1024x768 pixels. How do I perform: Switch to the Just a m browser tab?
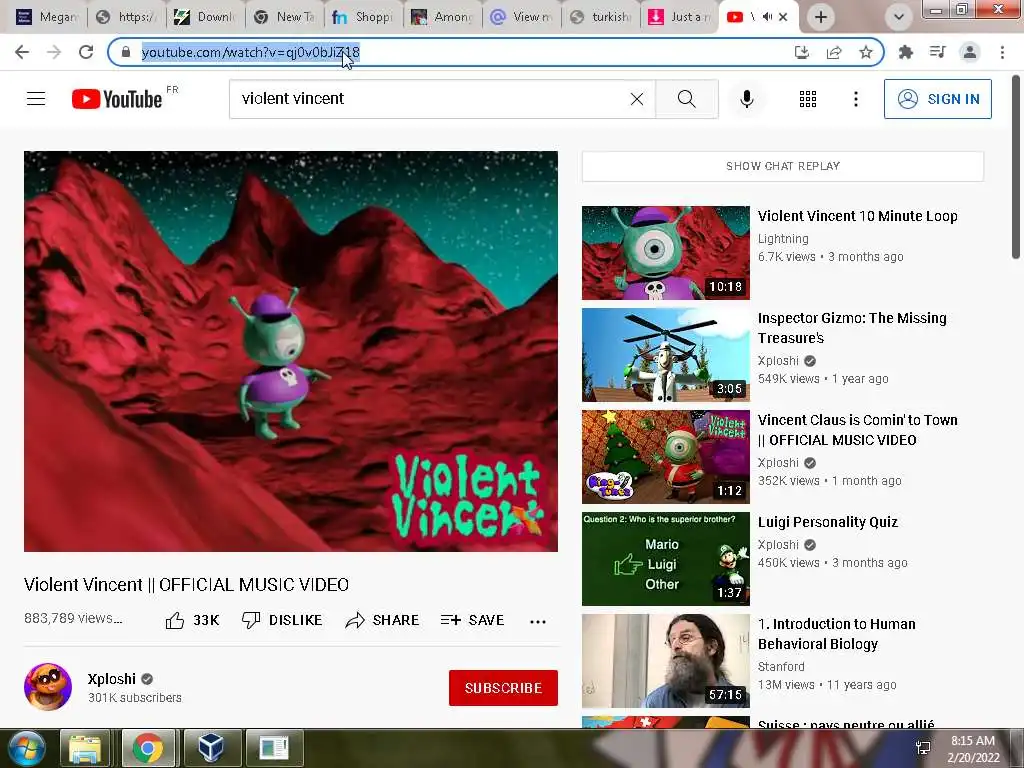[679, 17]
